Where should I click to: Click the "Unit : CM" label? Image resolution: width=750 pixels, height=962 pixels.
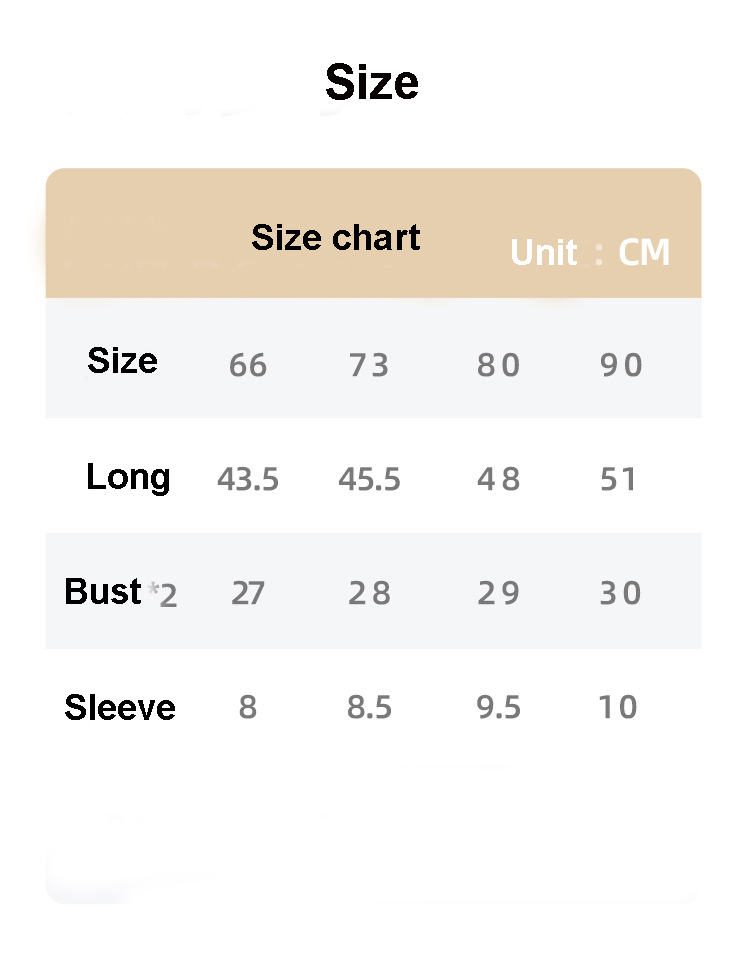coord(589,253)
